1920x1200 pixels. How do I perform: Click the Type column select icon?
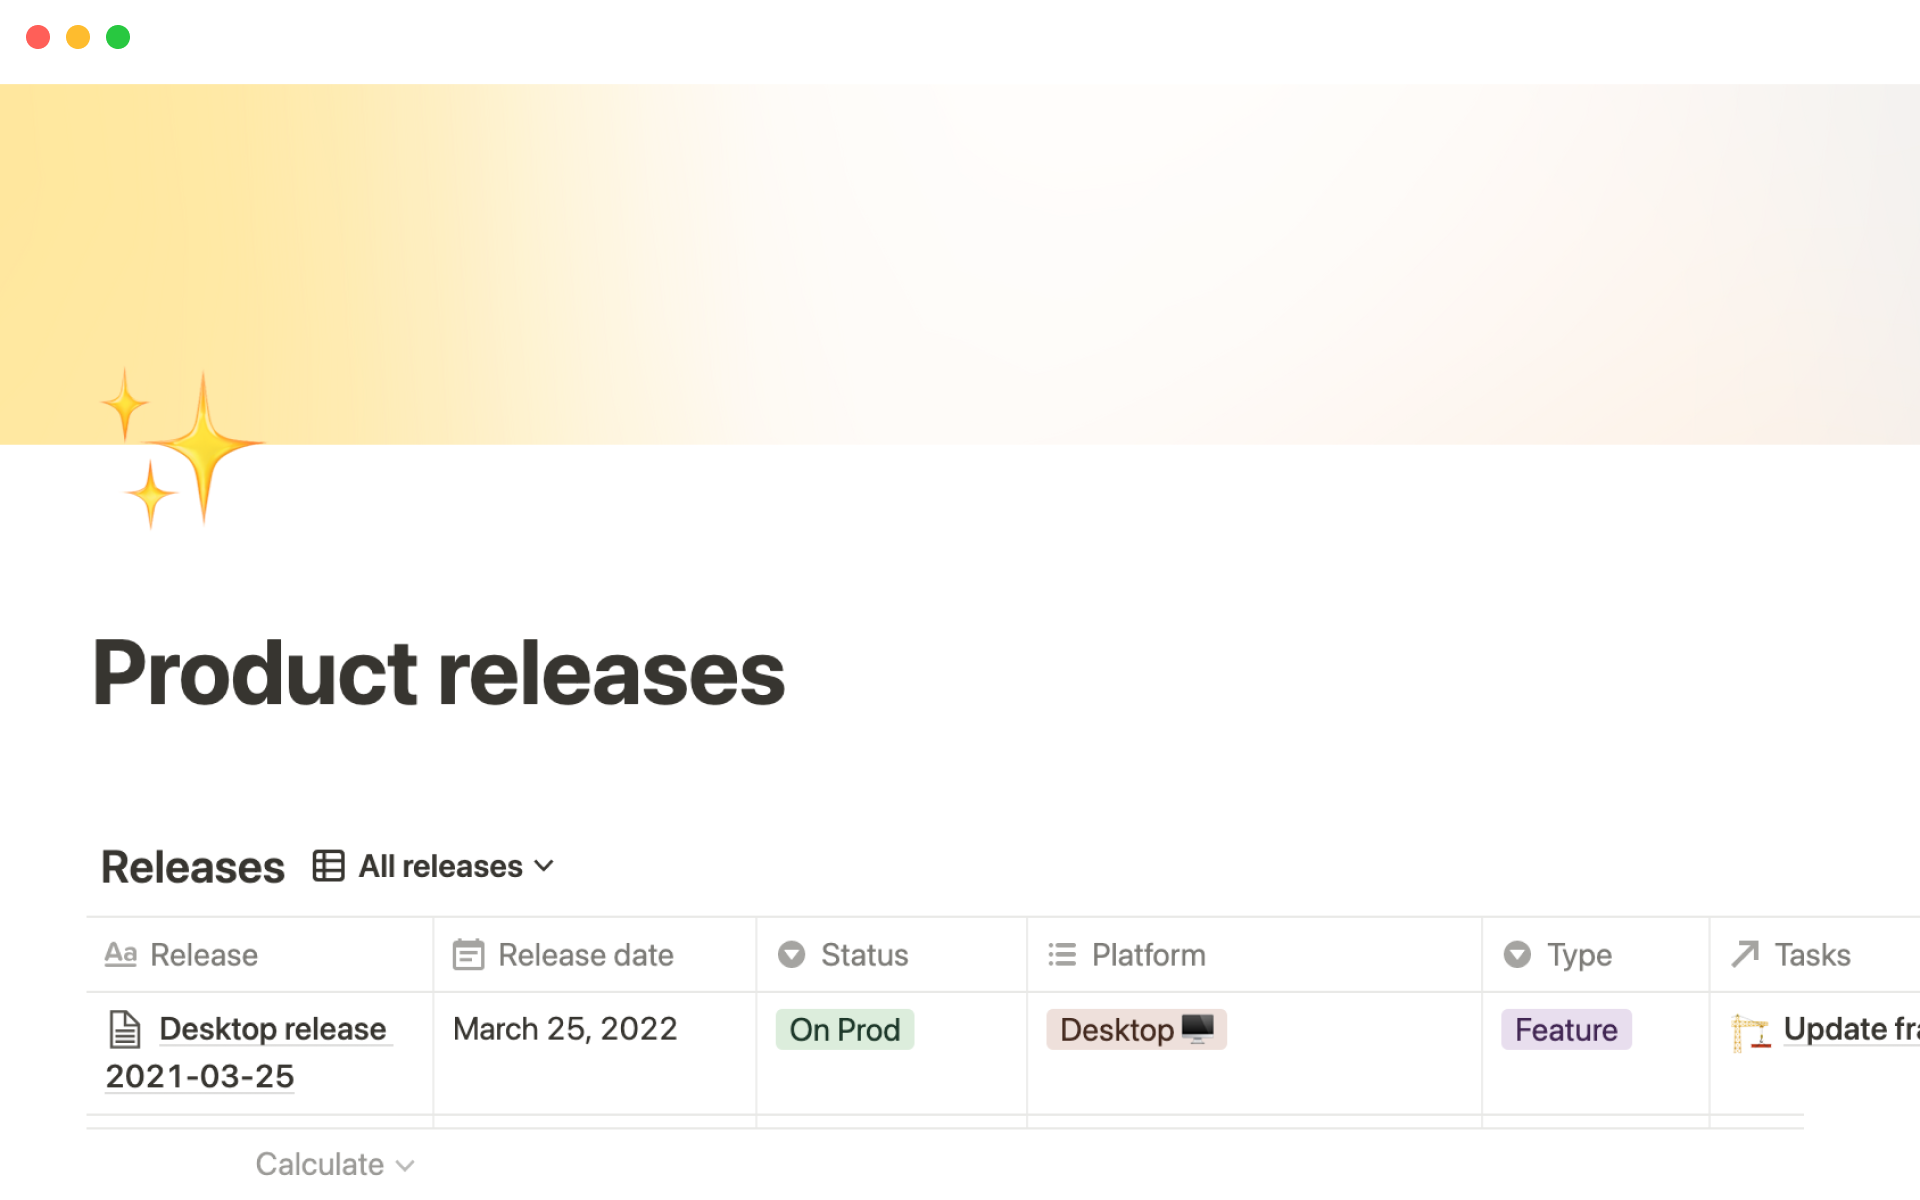[x=1517, y=955]
